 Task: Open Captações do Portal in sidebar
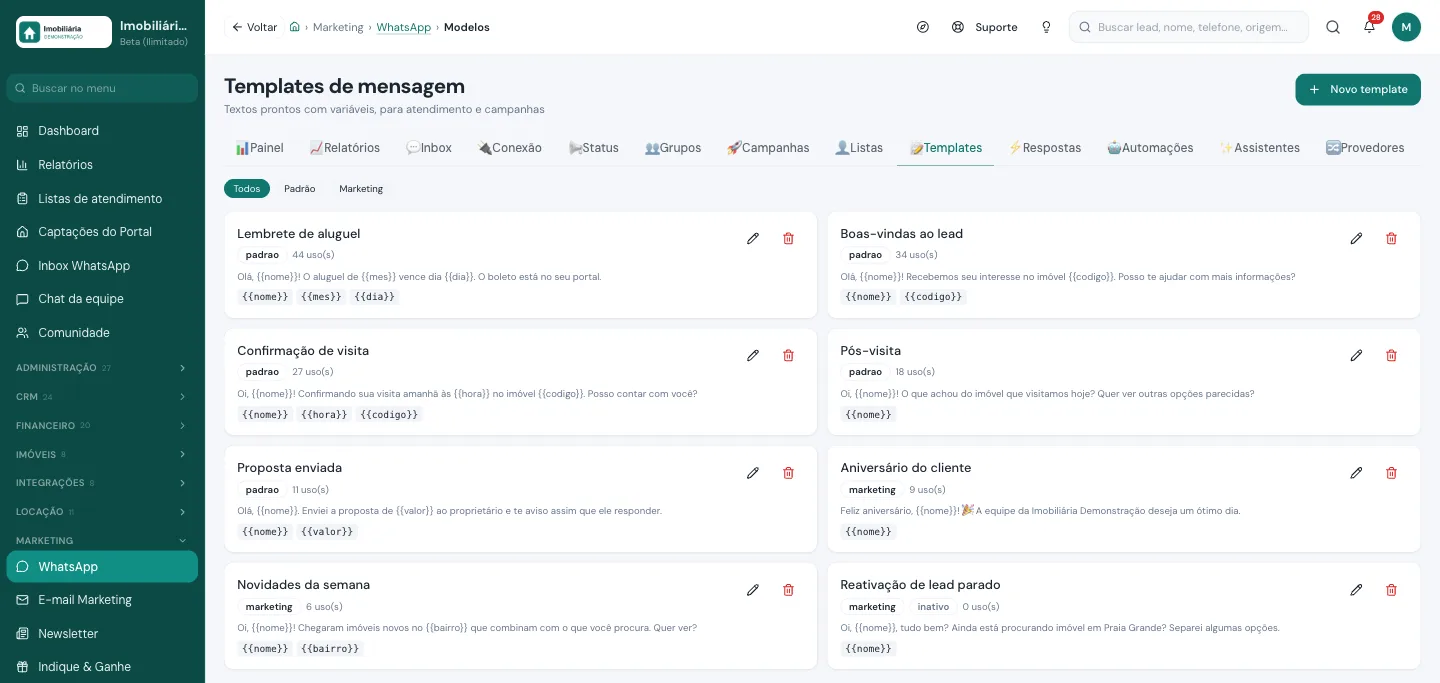[x=102, y=232]
